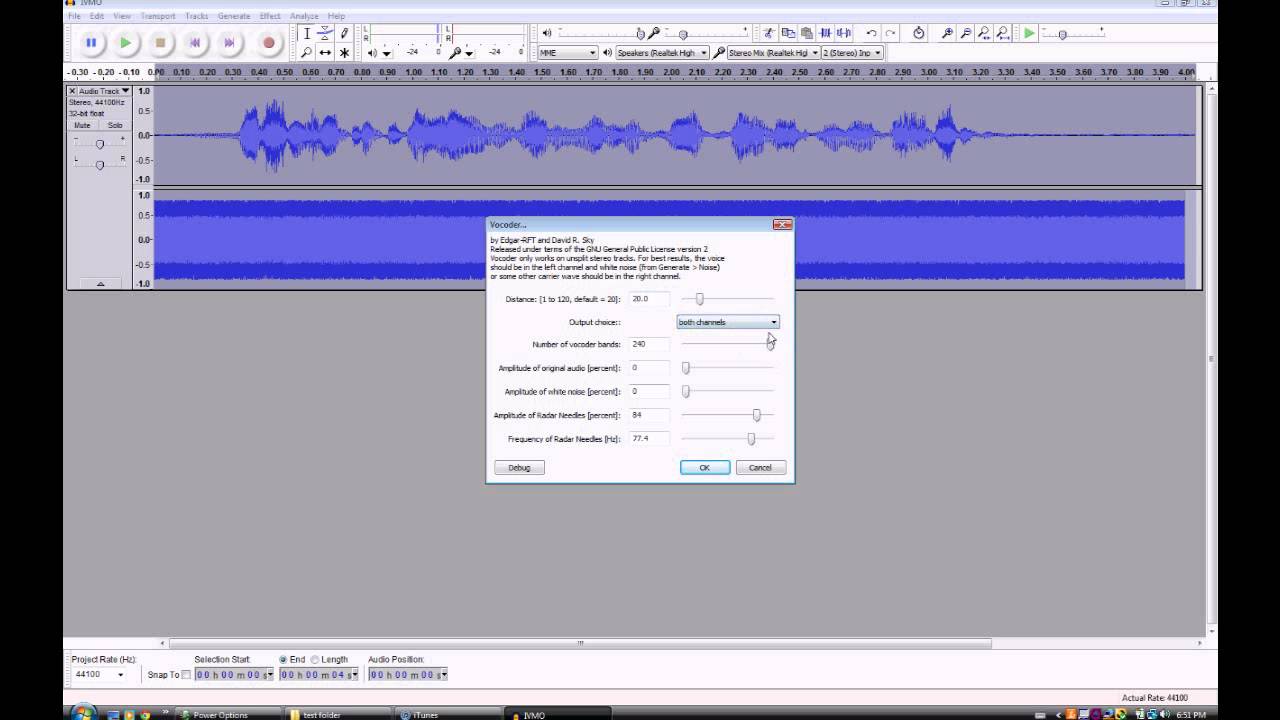Open the Tracks menu
The width and height of the screenshot is (1280, 720).
pos(197,16)
